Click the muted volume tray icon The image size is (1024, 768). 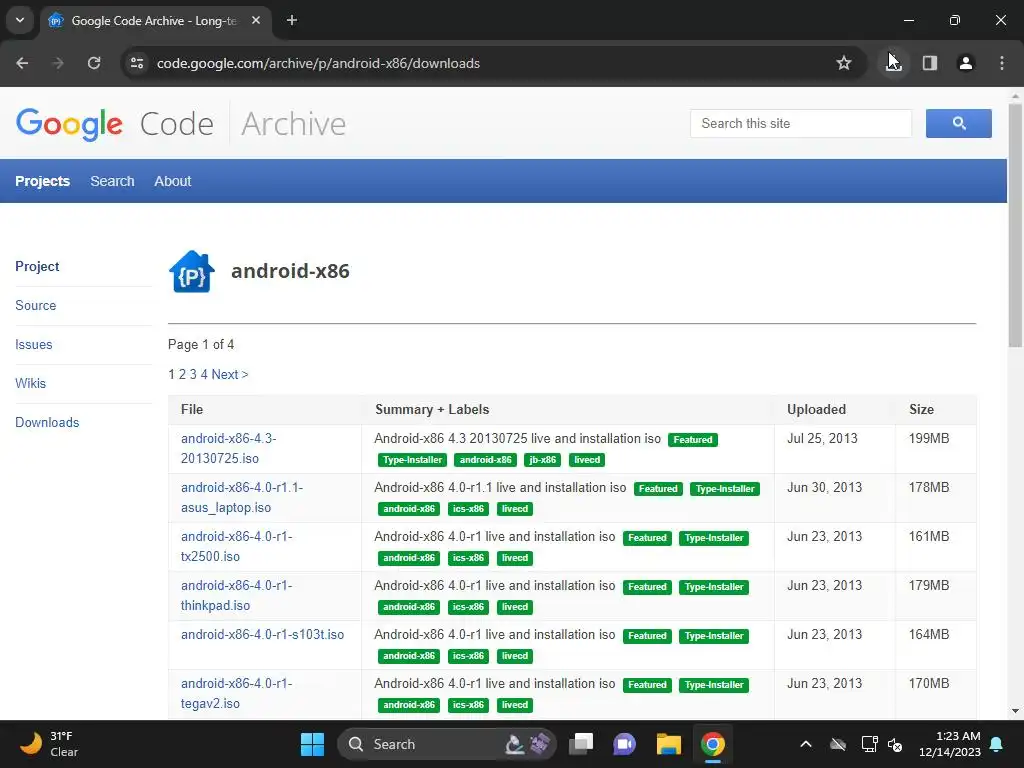895,744
